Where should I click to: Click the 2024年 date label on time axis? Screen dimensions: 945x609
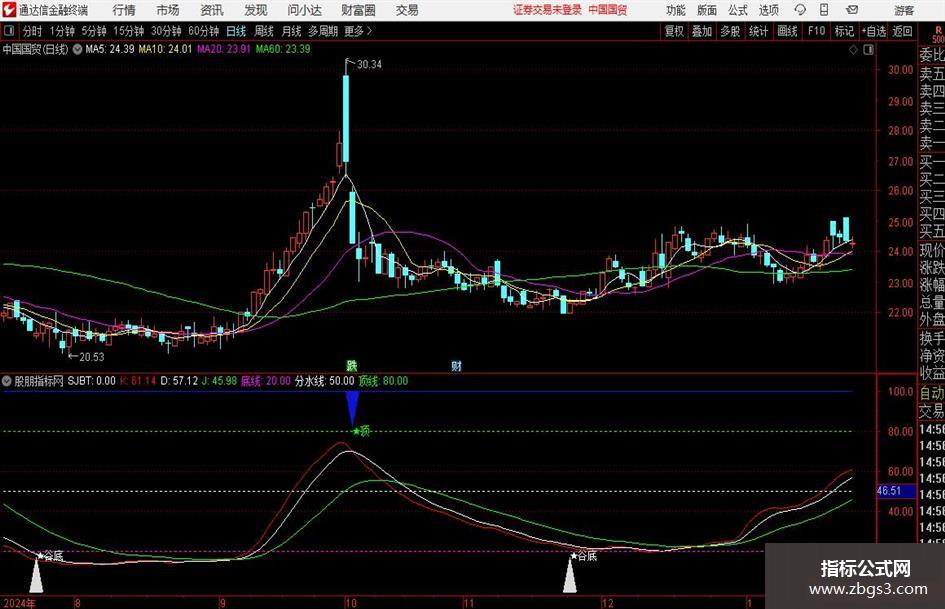pyautogui.click(x=19, y=603)
